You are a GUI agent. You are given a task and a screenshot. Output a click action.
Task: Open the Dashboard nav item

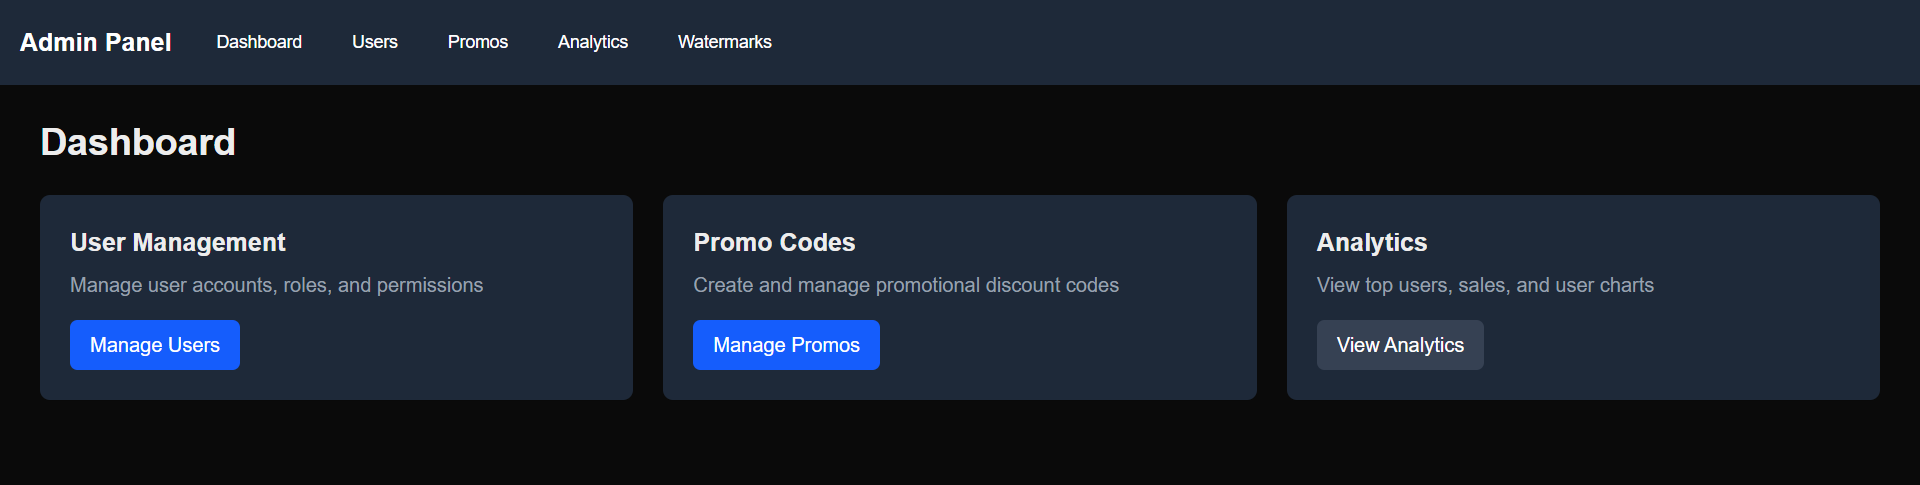point(259,42)
